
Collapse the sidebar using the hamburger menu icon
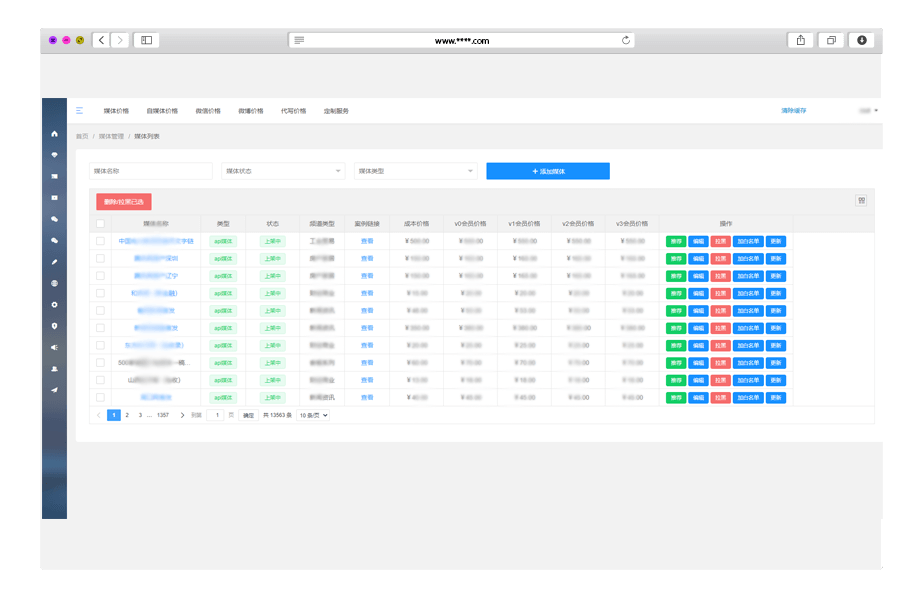(x=80, y=110)
